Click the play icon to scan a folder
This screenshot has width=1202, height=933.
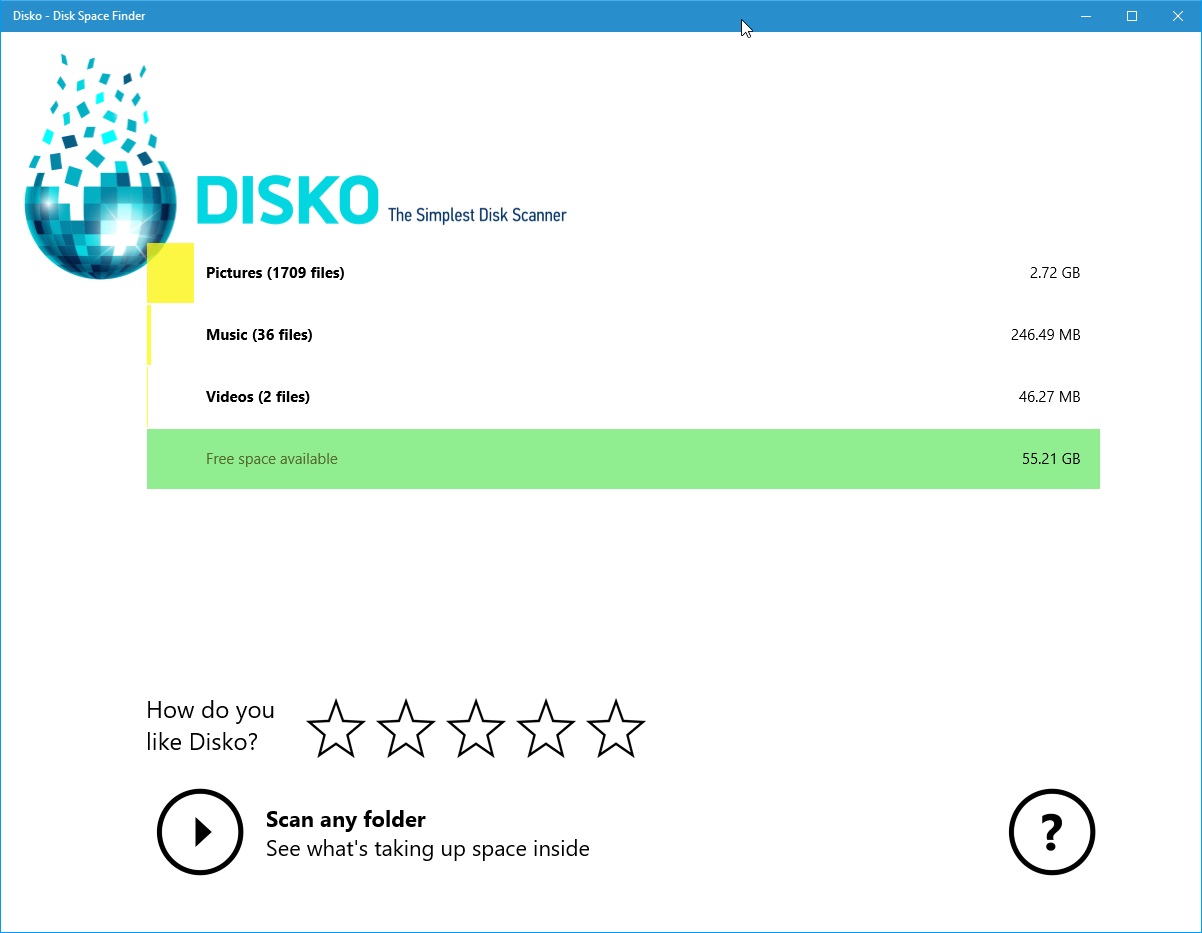point(200,832)
